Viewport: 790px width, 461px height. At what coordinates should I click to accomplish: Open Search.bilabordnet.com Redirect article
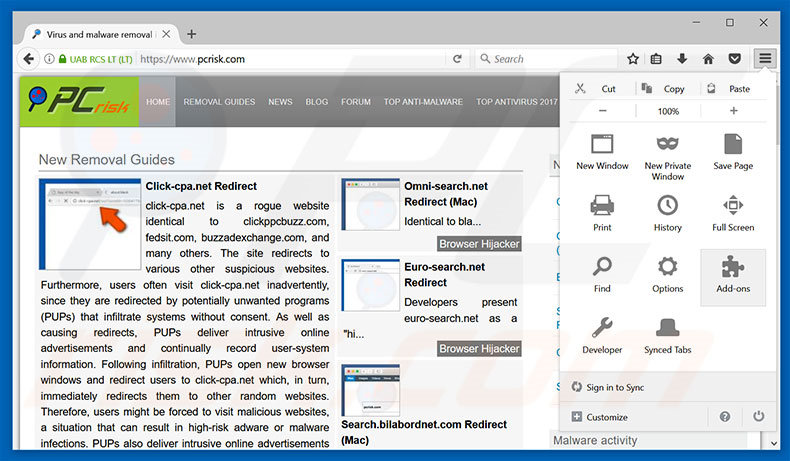pos(424,432)
